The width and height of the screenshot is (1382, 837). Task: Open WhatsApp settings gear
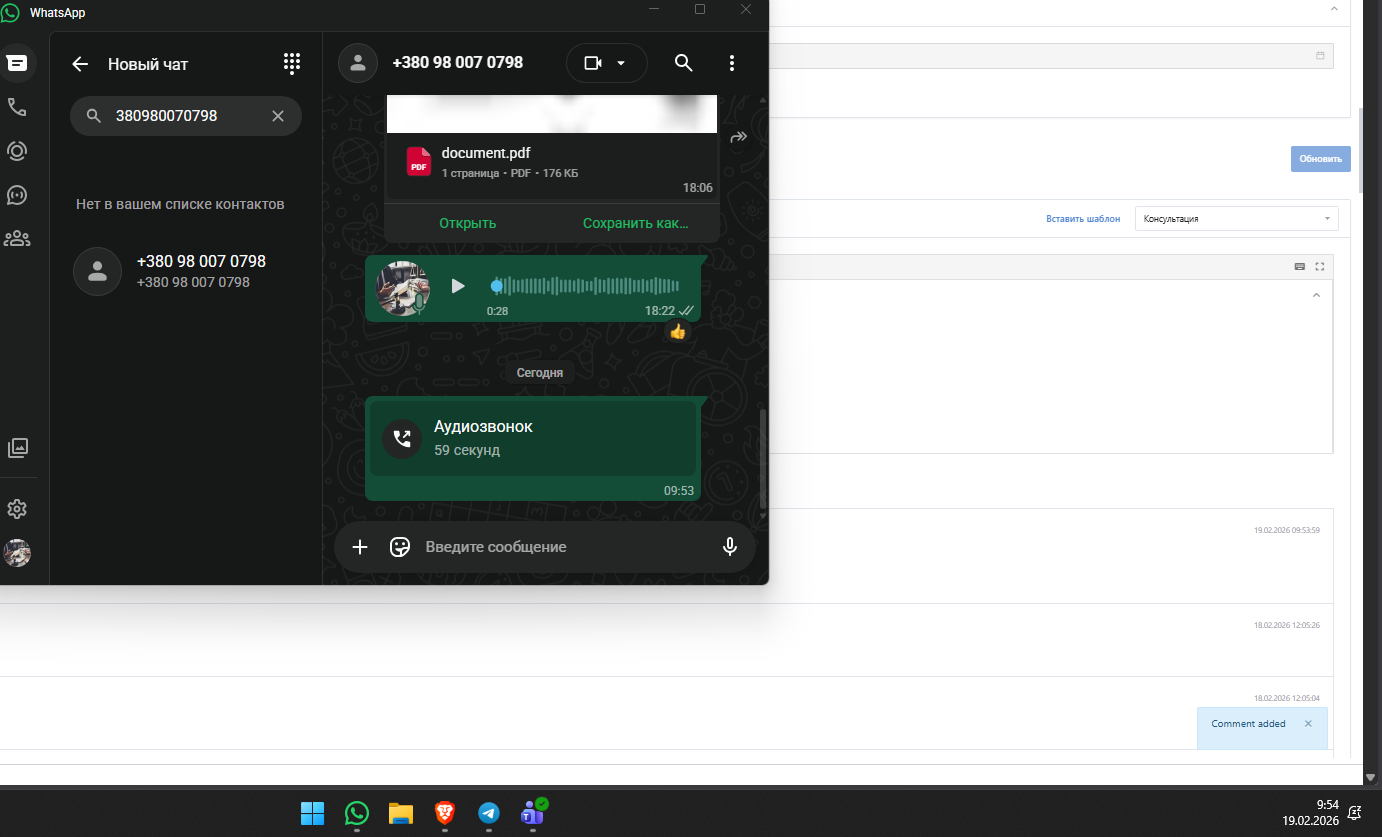tap(17, 509)
